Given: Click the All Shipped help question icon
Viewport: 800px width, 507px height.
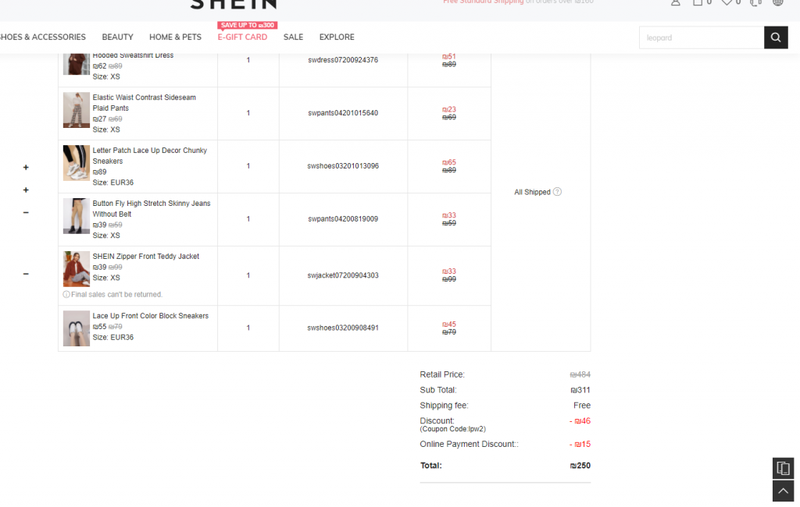Looking at the screenshot, I should point(557,192).
